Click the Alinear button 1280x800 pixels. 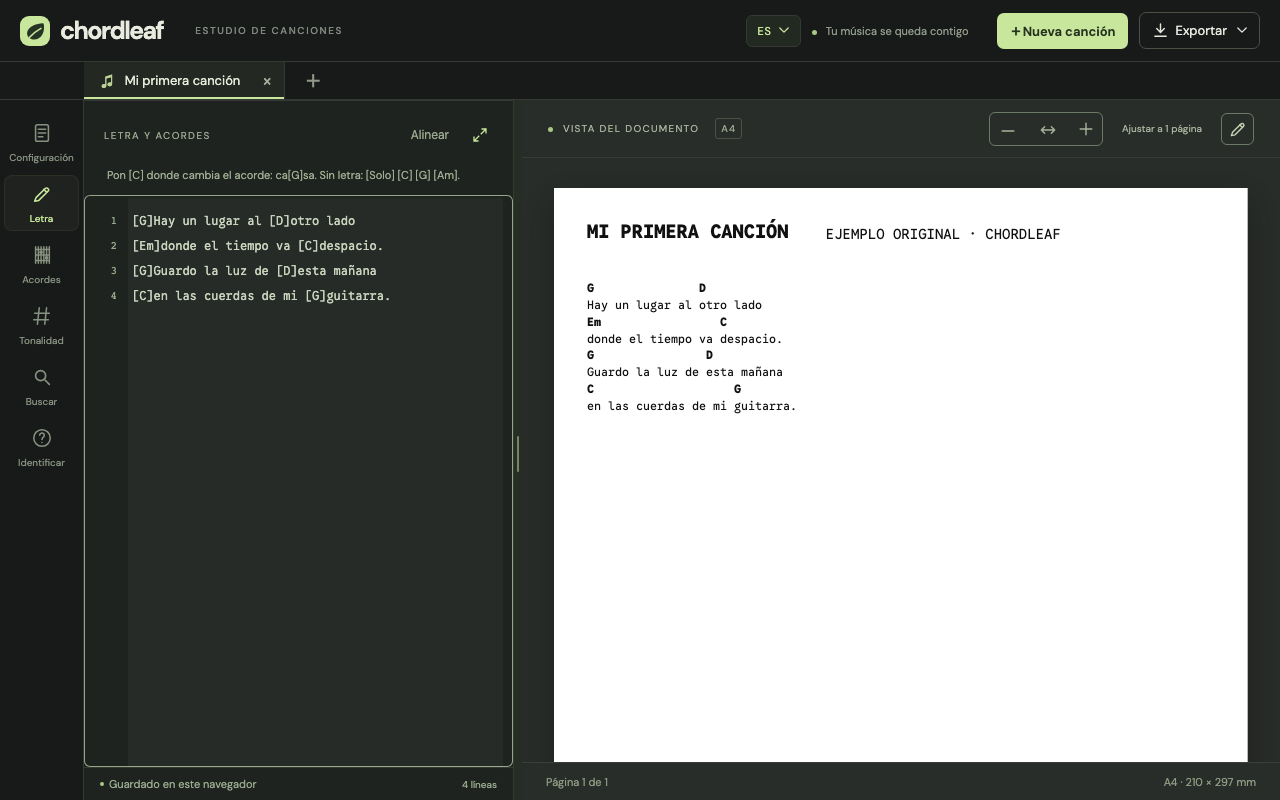430,135
